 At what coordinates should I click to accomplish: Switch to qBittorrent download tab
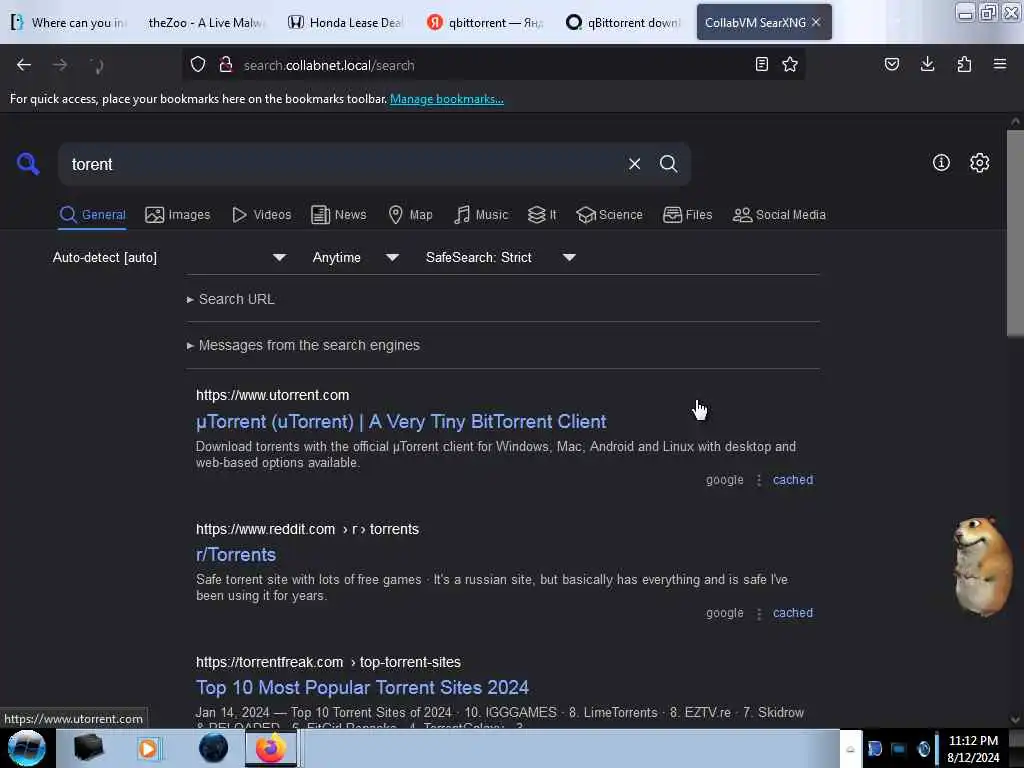click(x=623, y=22)
